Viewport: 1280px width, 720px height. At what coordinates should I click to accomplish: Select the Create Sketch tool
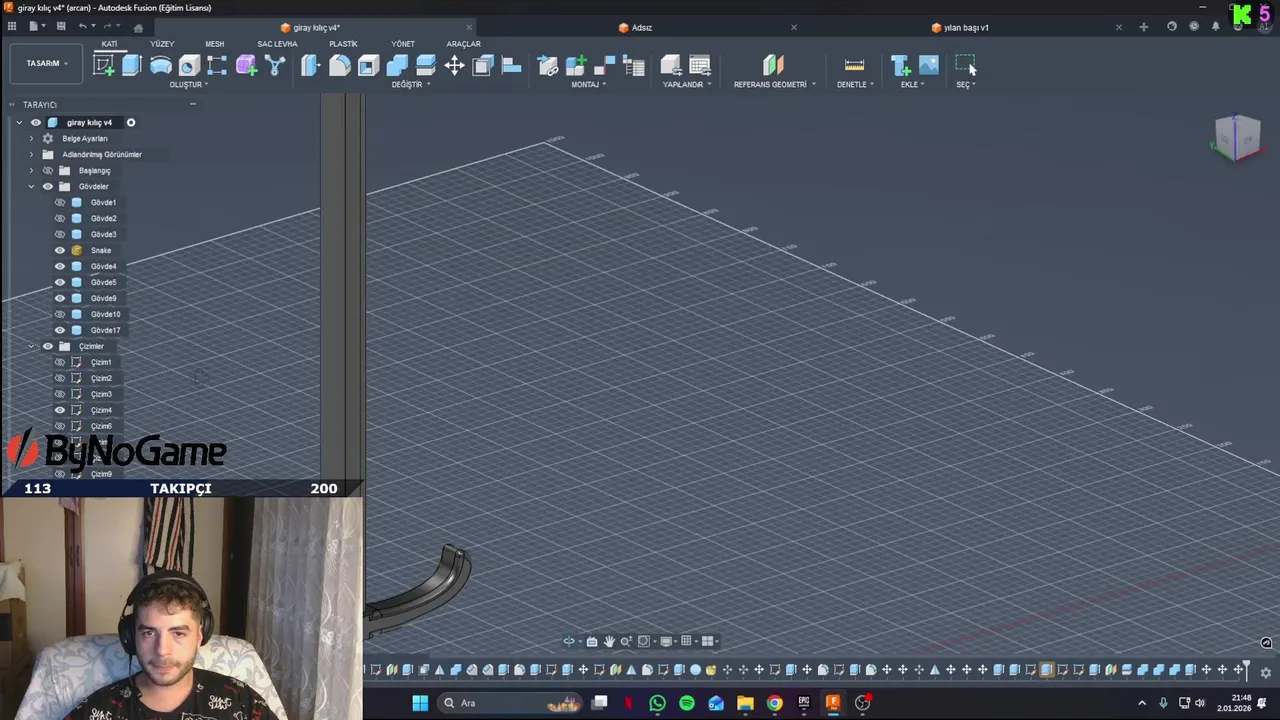coord(103,66)
